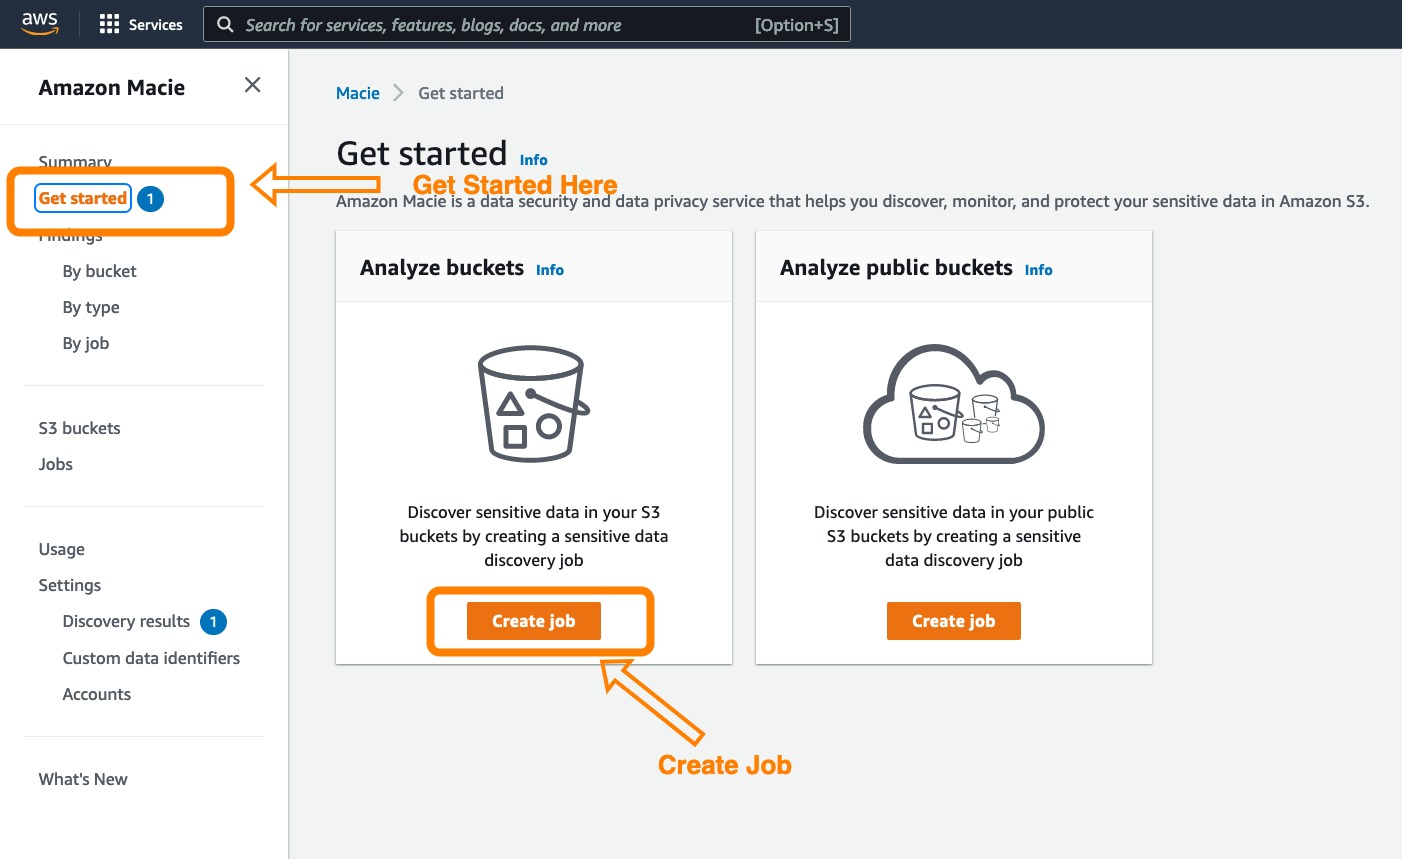Click the search magnifier icon

(225, 24)
